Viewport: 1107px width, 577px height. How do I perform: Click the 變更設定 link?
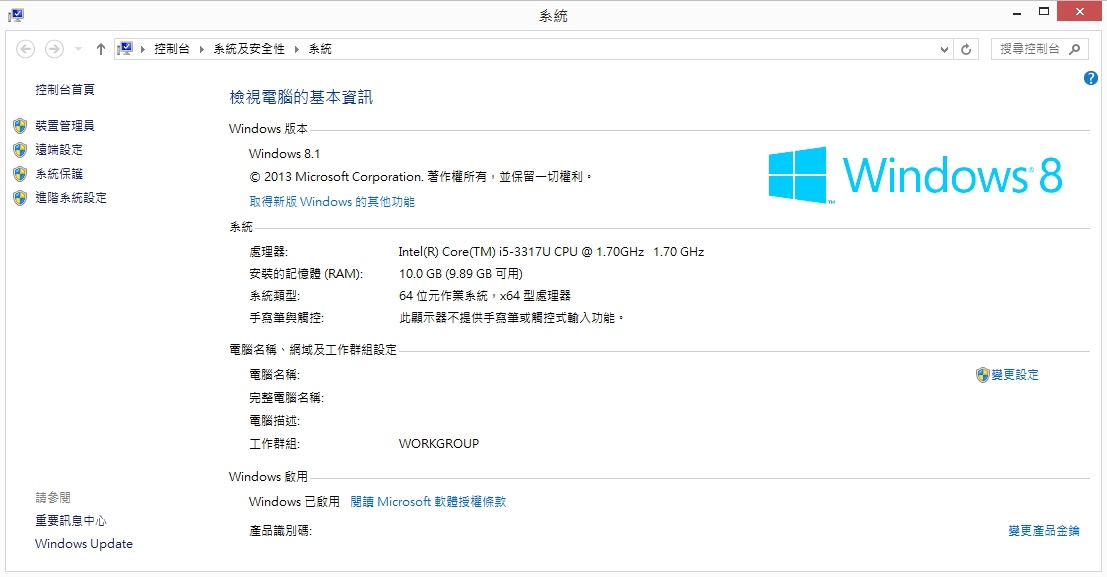coord(1015,375)
